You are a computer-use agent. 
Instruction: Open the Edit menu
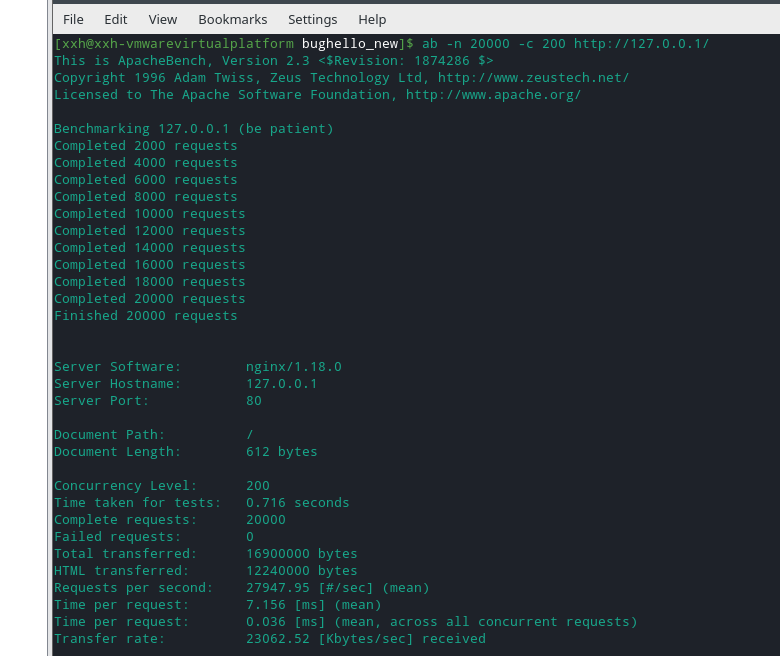point(115,19)
